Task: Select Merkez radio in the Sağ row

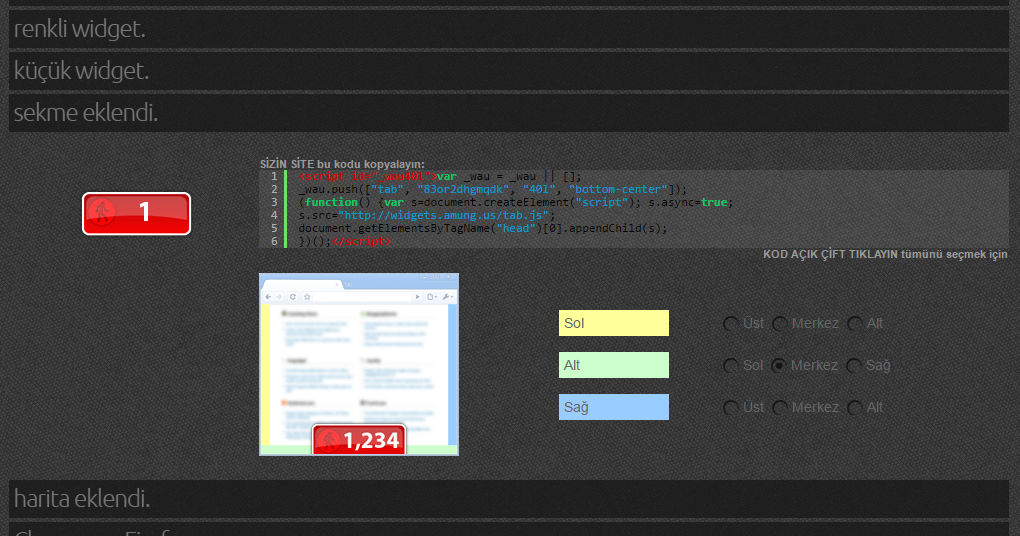Action: (779, 408)
